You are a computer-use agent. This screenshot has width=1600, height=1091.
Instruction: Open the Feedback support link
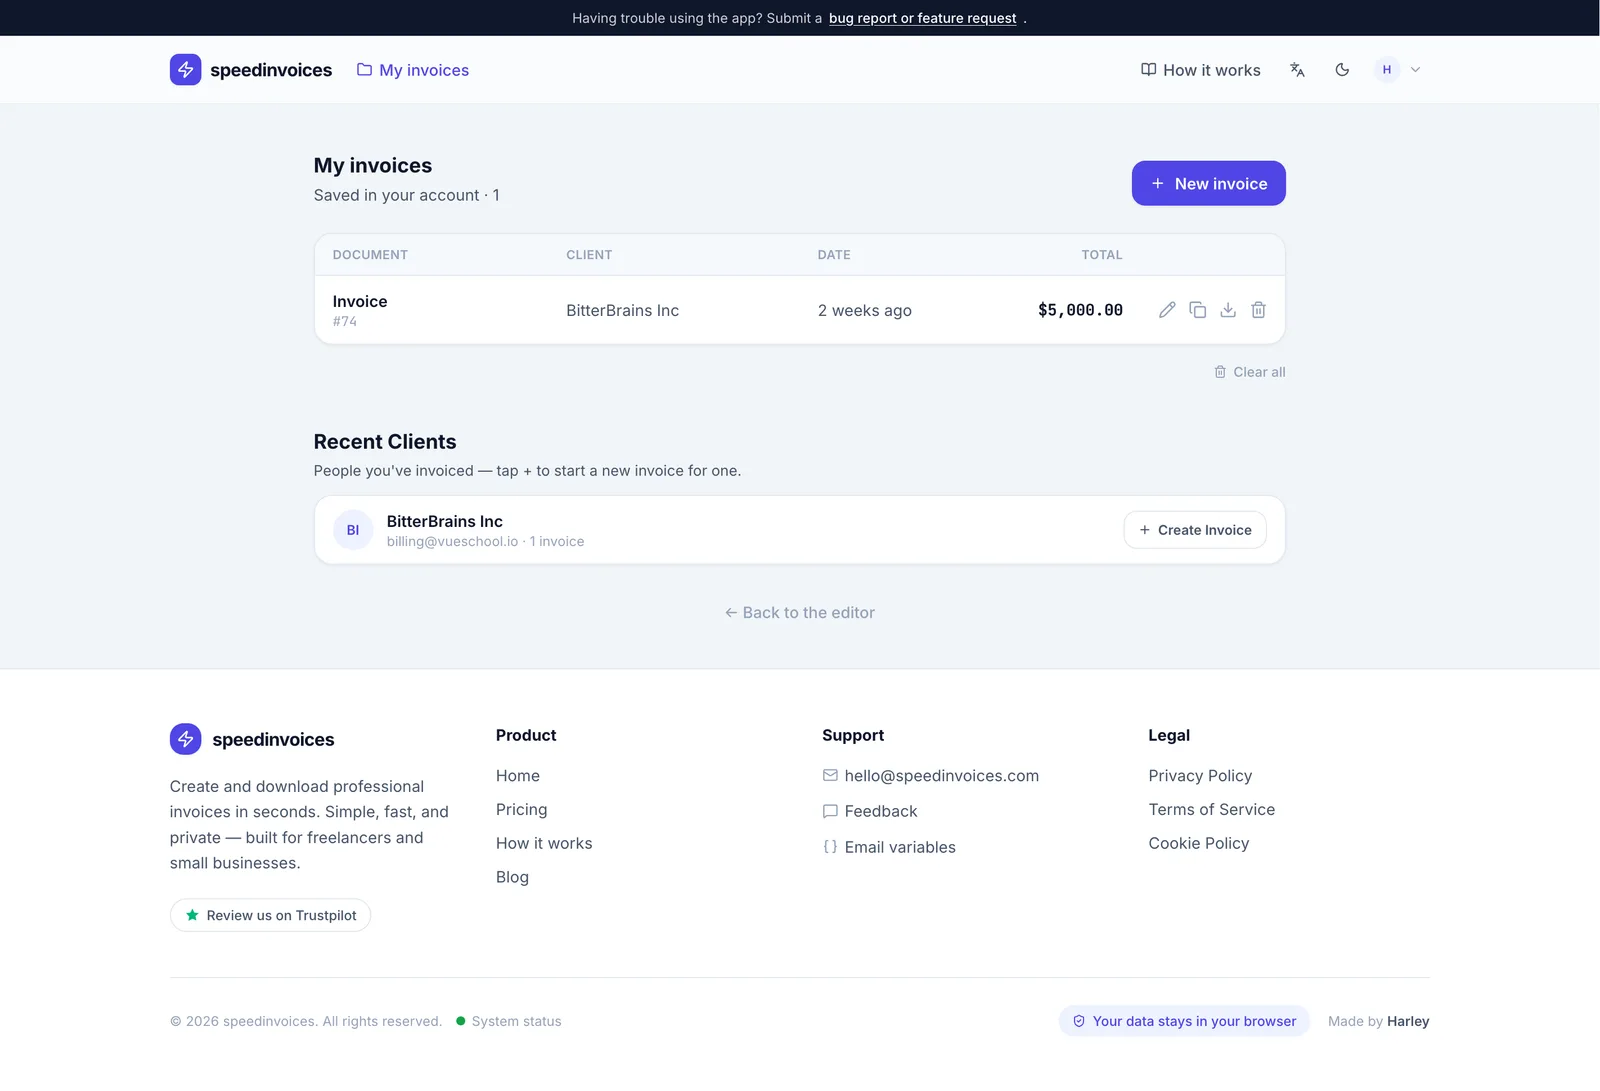pos(870,811)
